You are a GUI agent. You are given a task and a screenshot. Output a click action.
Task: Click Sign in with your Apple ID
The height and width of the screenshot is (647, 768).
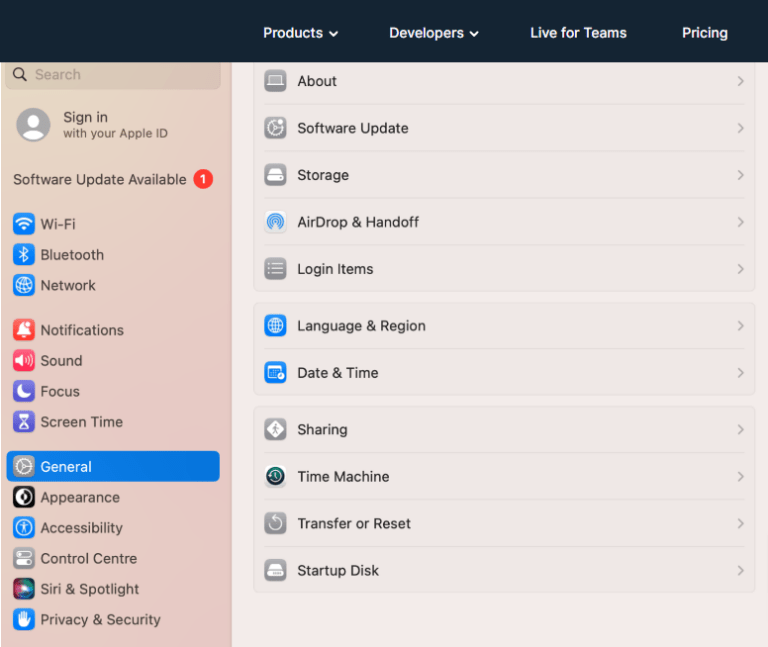click(115, 124)
